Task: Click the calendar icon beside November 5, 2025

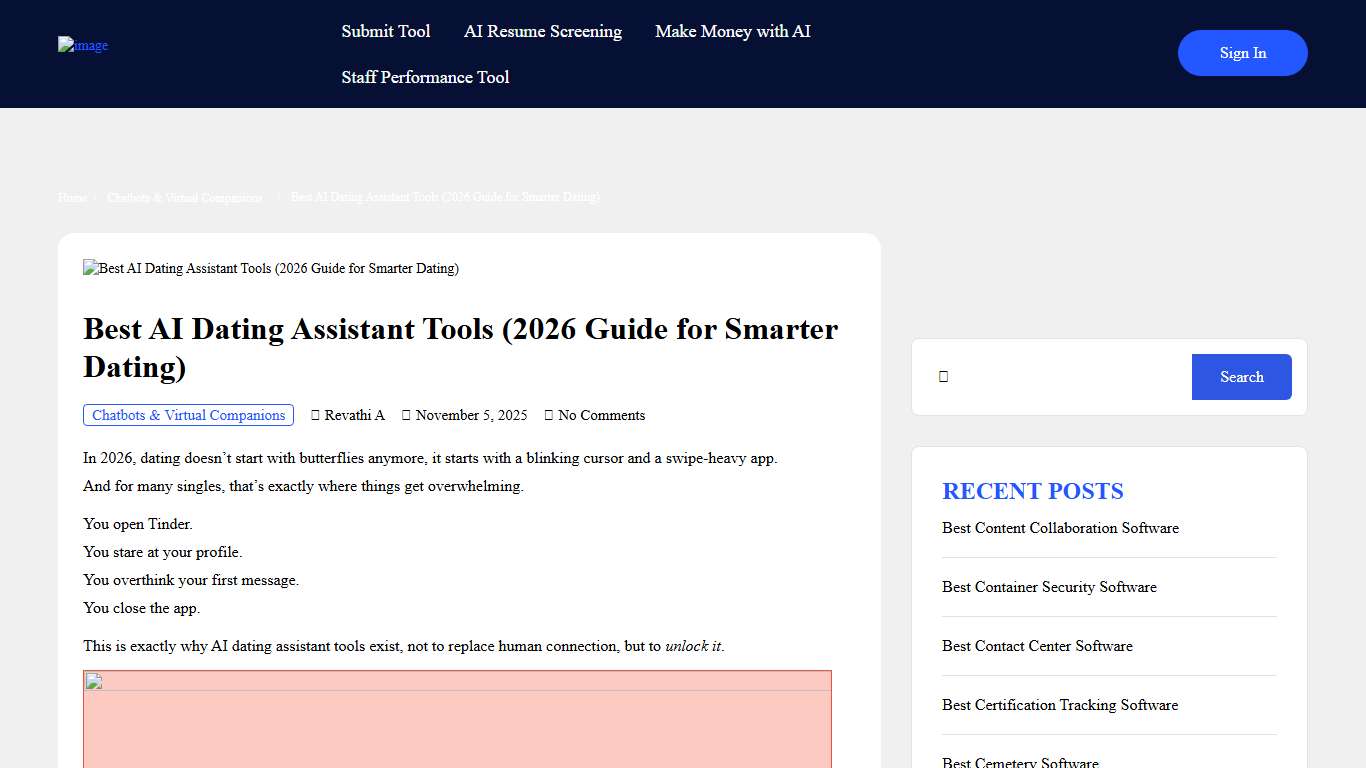Action: pos(406,414)
